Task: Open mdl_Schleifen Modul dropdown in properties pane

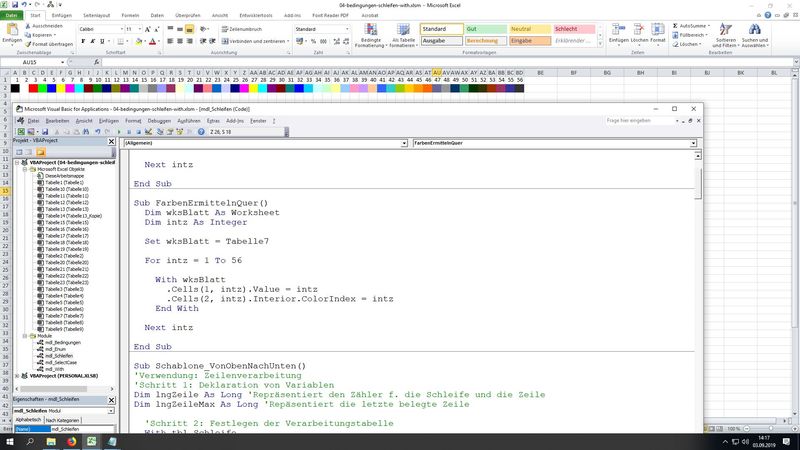Action: coord(111,411)
